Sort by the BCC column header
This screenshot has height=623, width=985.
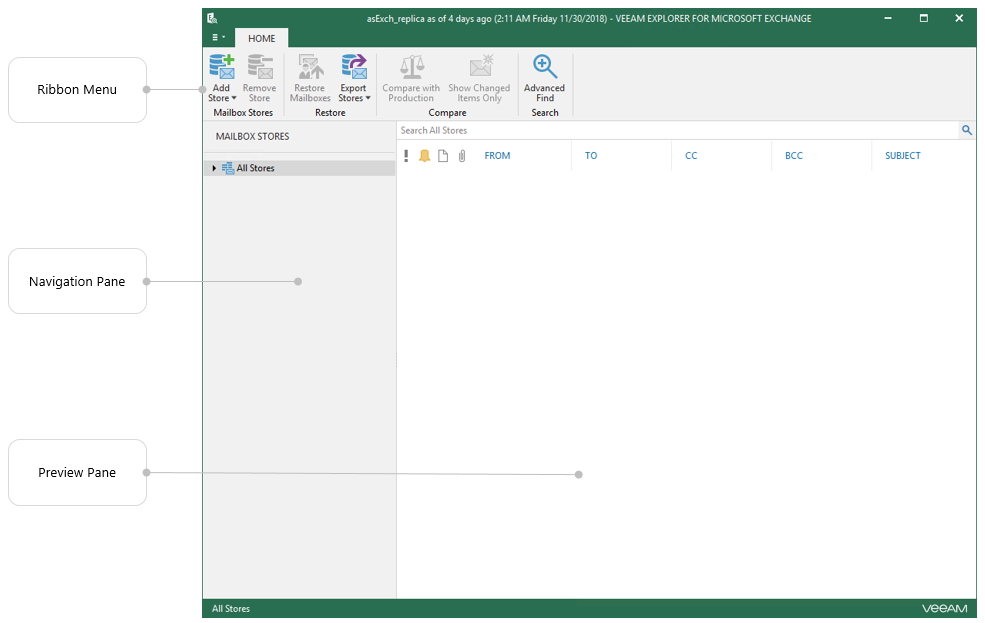793,156
